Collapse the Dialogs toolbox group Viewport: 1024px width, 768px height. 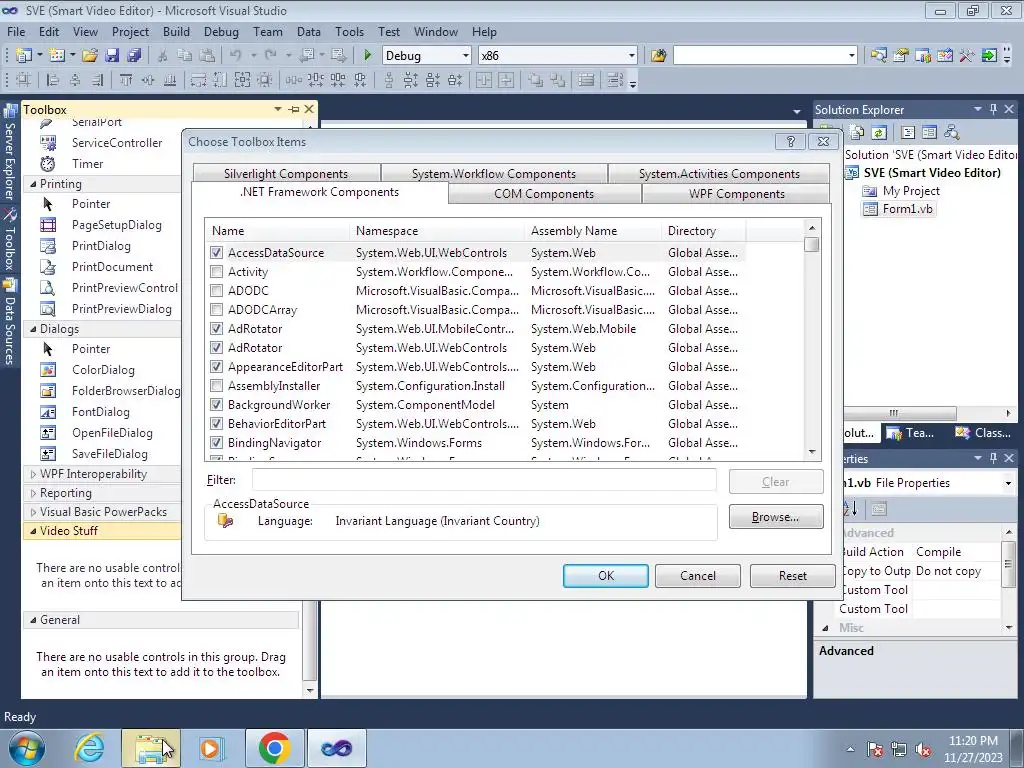33,329
